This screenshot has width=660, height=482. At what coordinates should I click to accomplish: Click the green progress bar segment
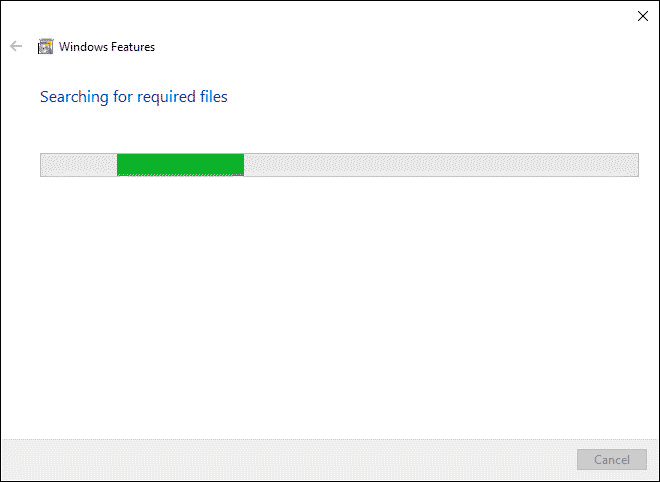click(x=180, y=165)
